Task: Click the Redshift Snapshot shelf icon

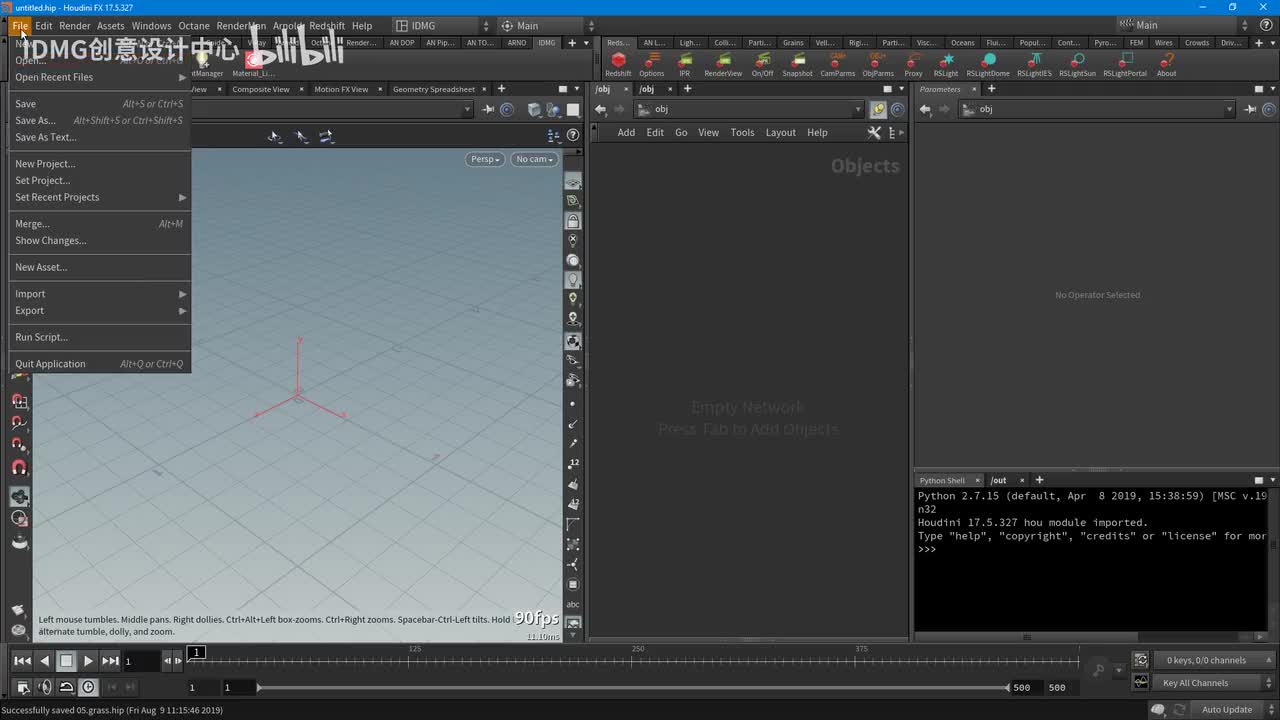Action: point(797,63)
